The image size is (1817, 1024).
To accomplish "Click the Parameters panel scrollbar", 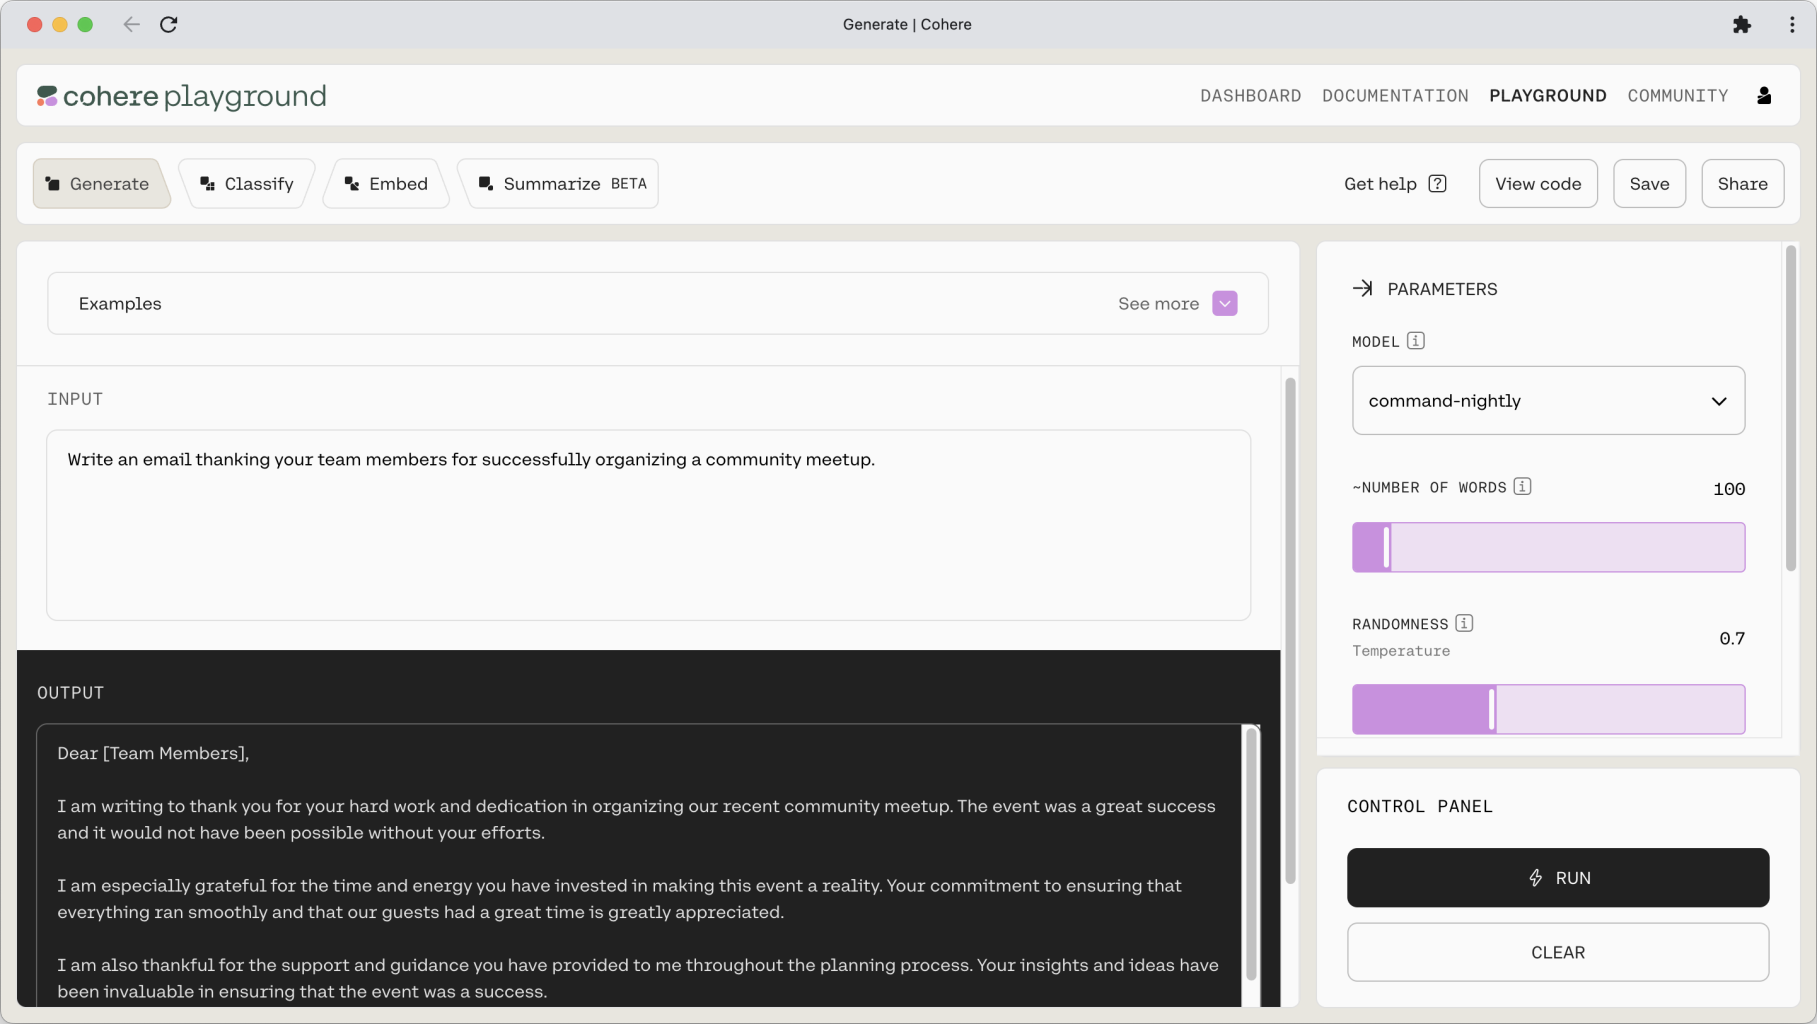I will [x=1791, y=408].
